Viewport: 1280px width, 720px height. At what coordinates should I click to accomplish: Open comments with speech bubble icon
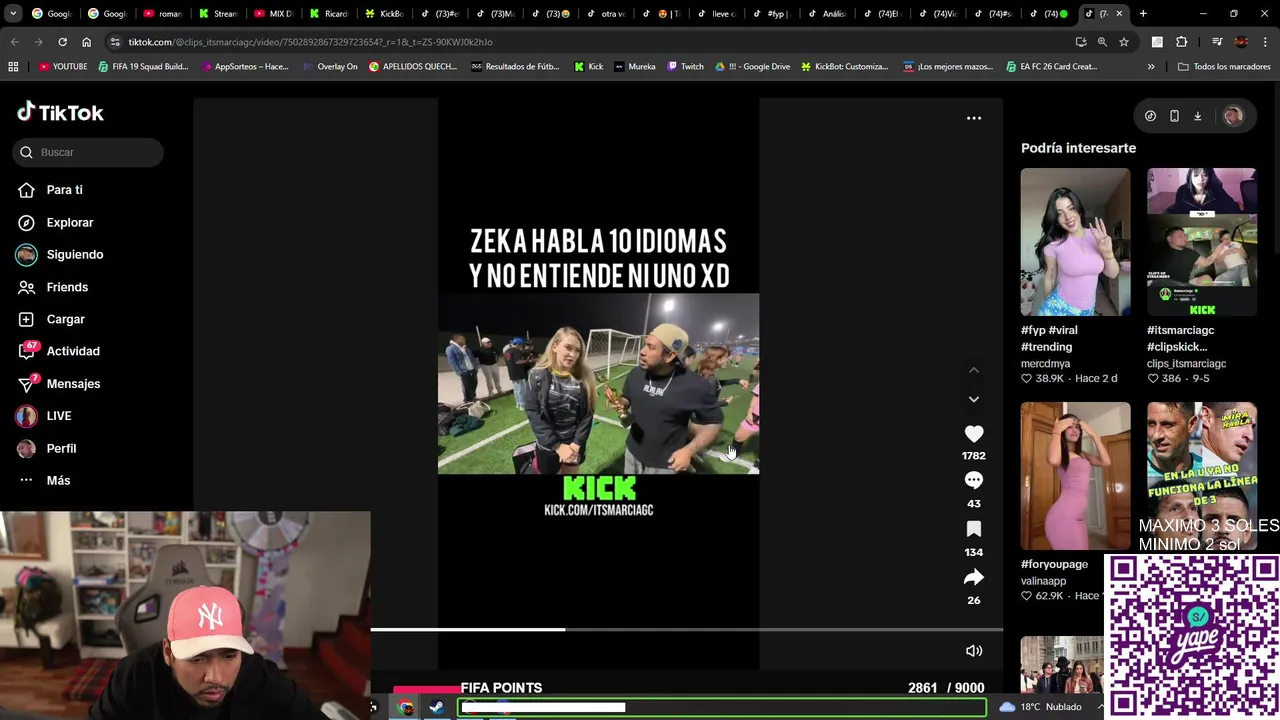[974, 481]
